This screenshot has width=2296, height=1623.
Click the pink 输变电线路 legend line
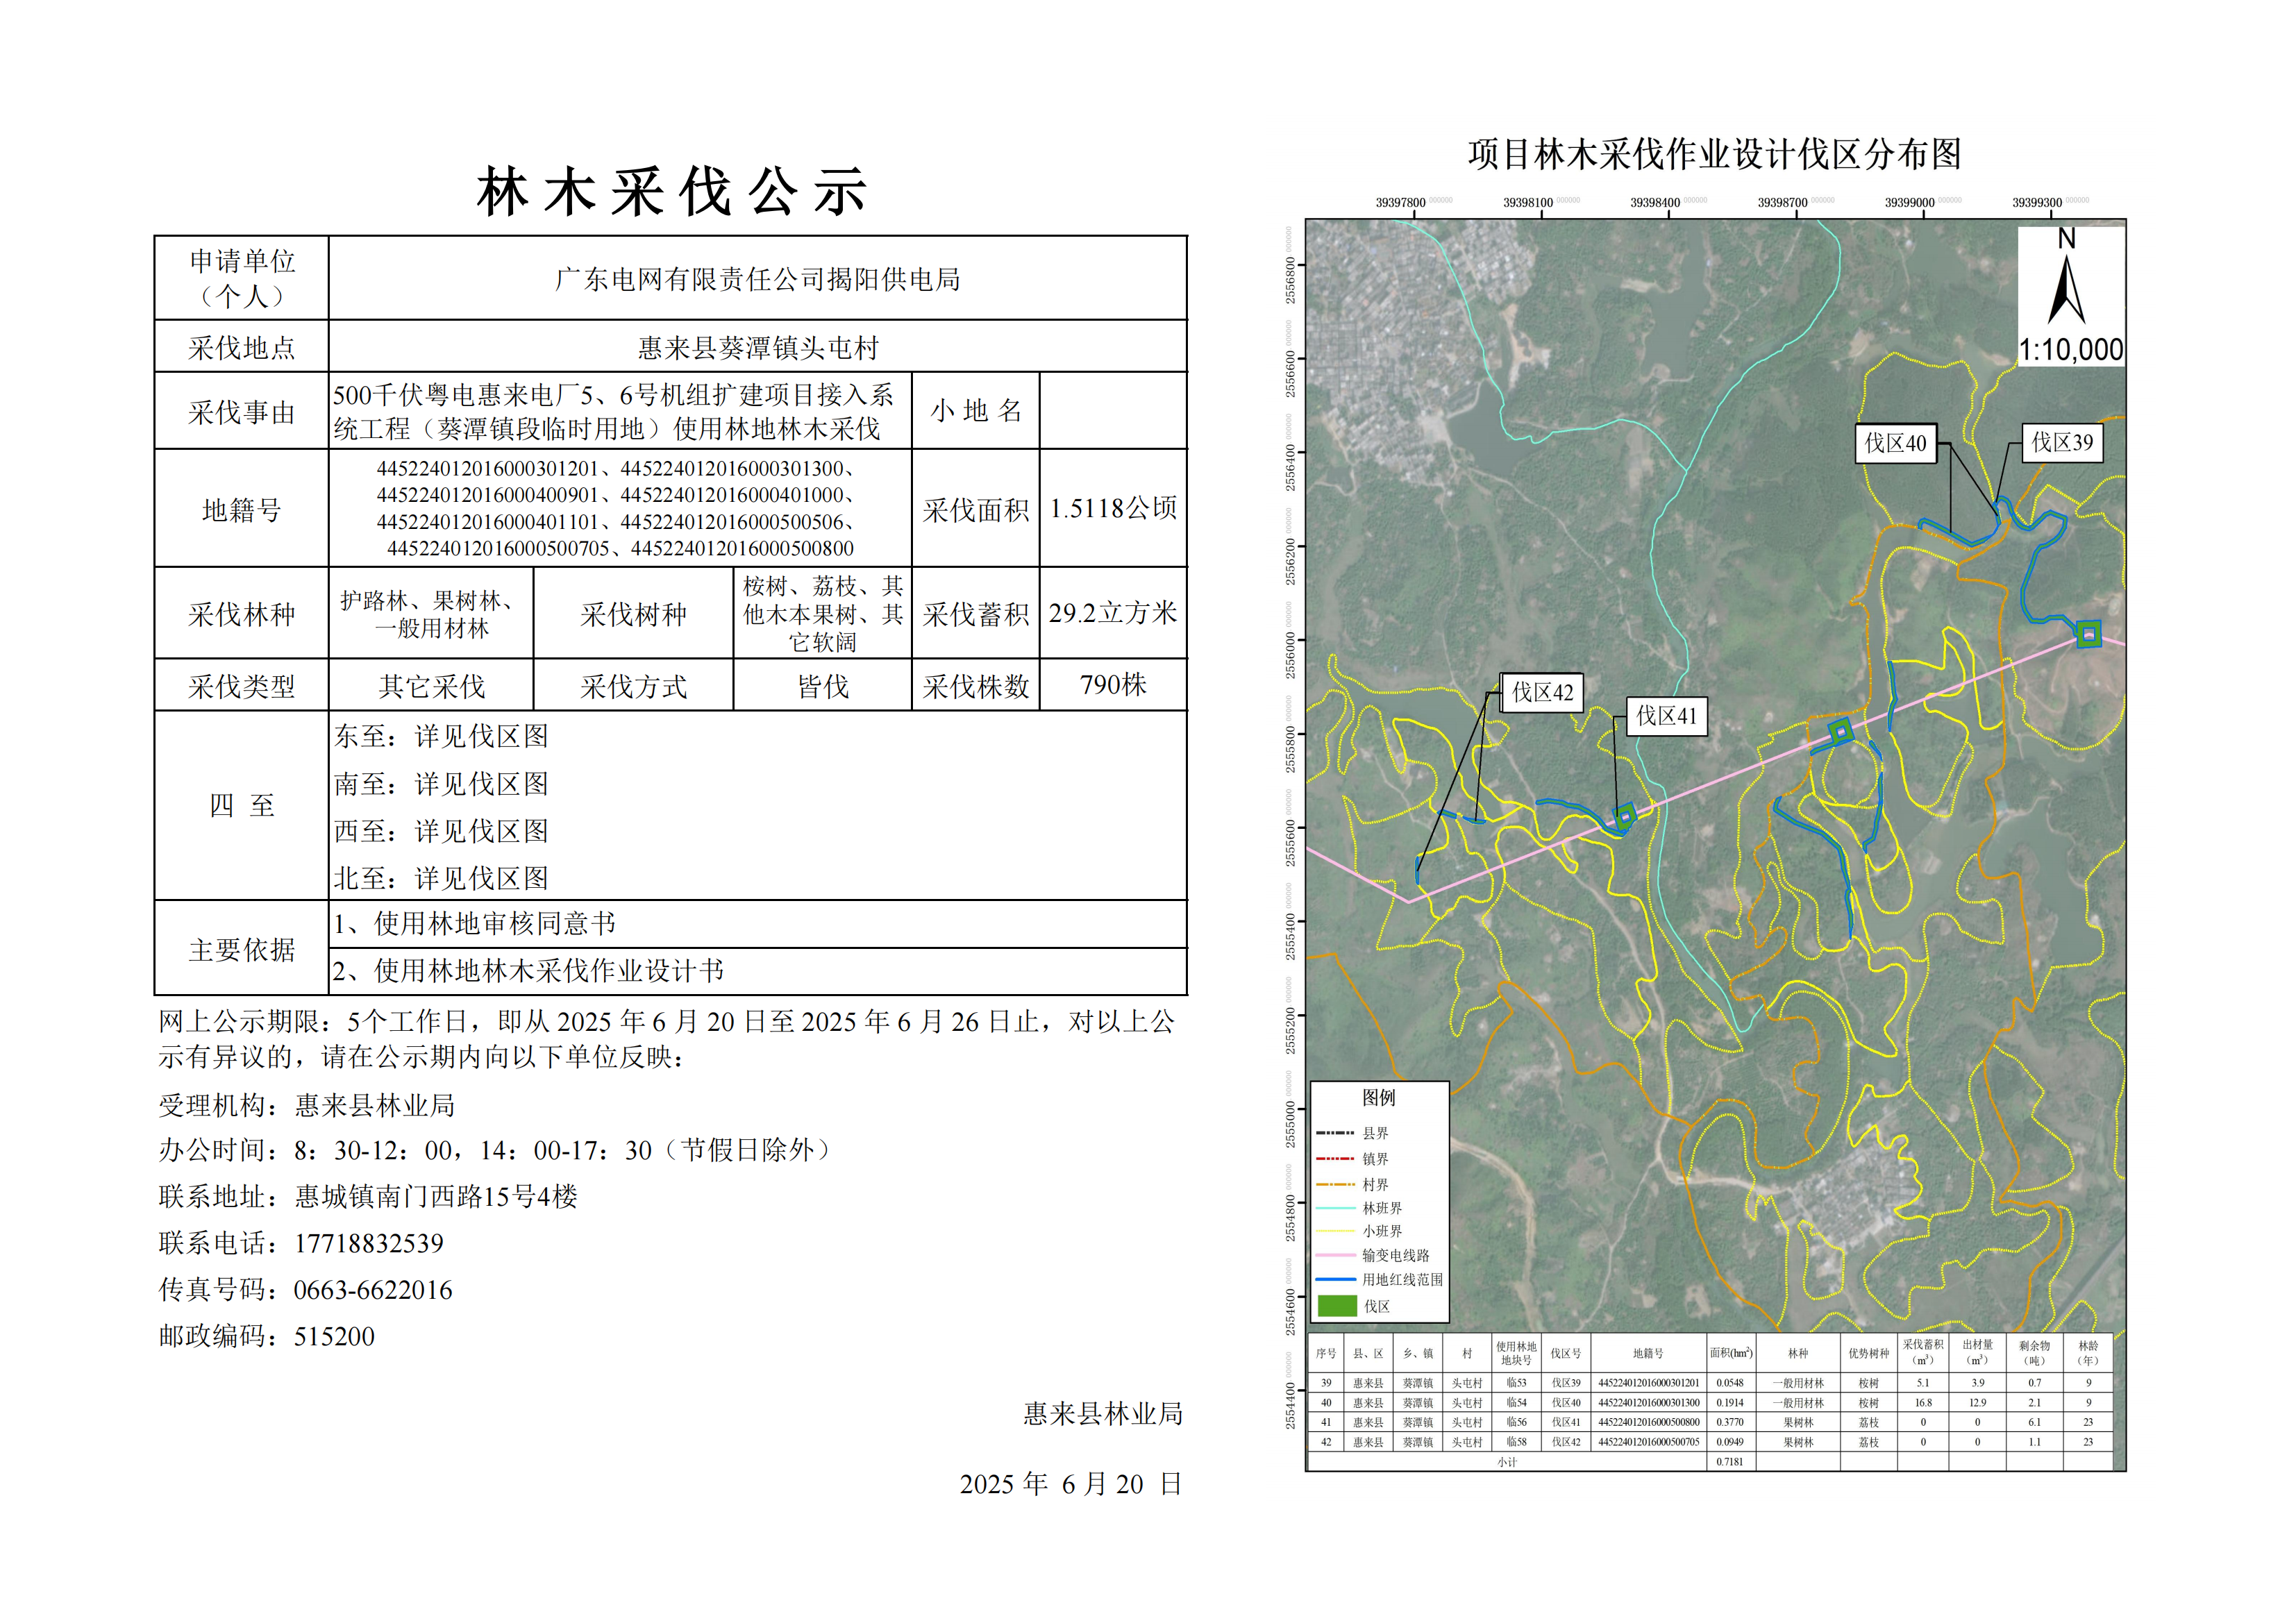click(x=1336, y=1255)
